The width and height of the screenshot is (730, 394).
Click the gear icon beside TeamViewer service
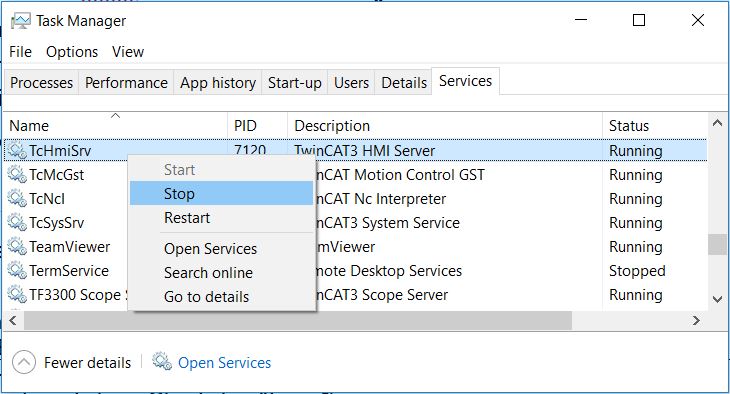17,246
